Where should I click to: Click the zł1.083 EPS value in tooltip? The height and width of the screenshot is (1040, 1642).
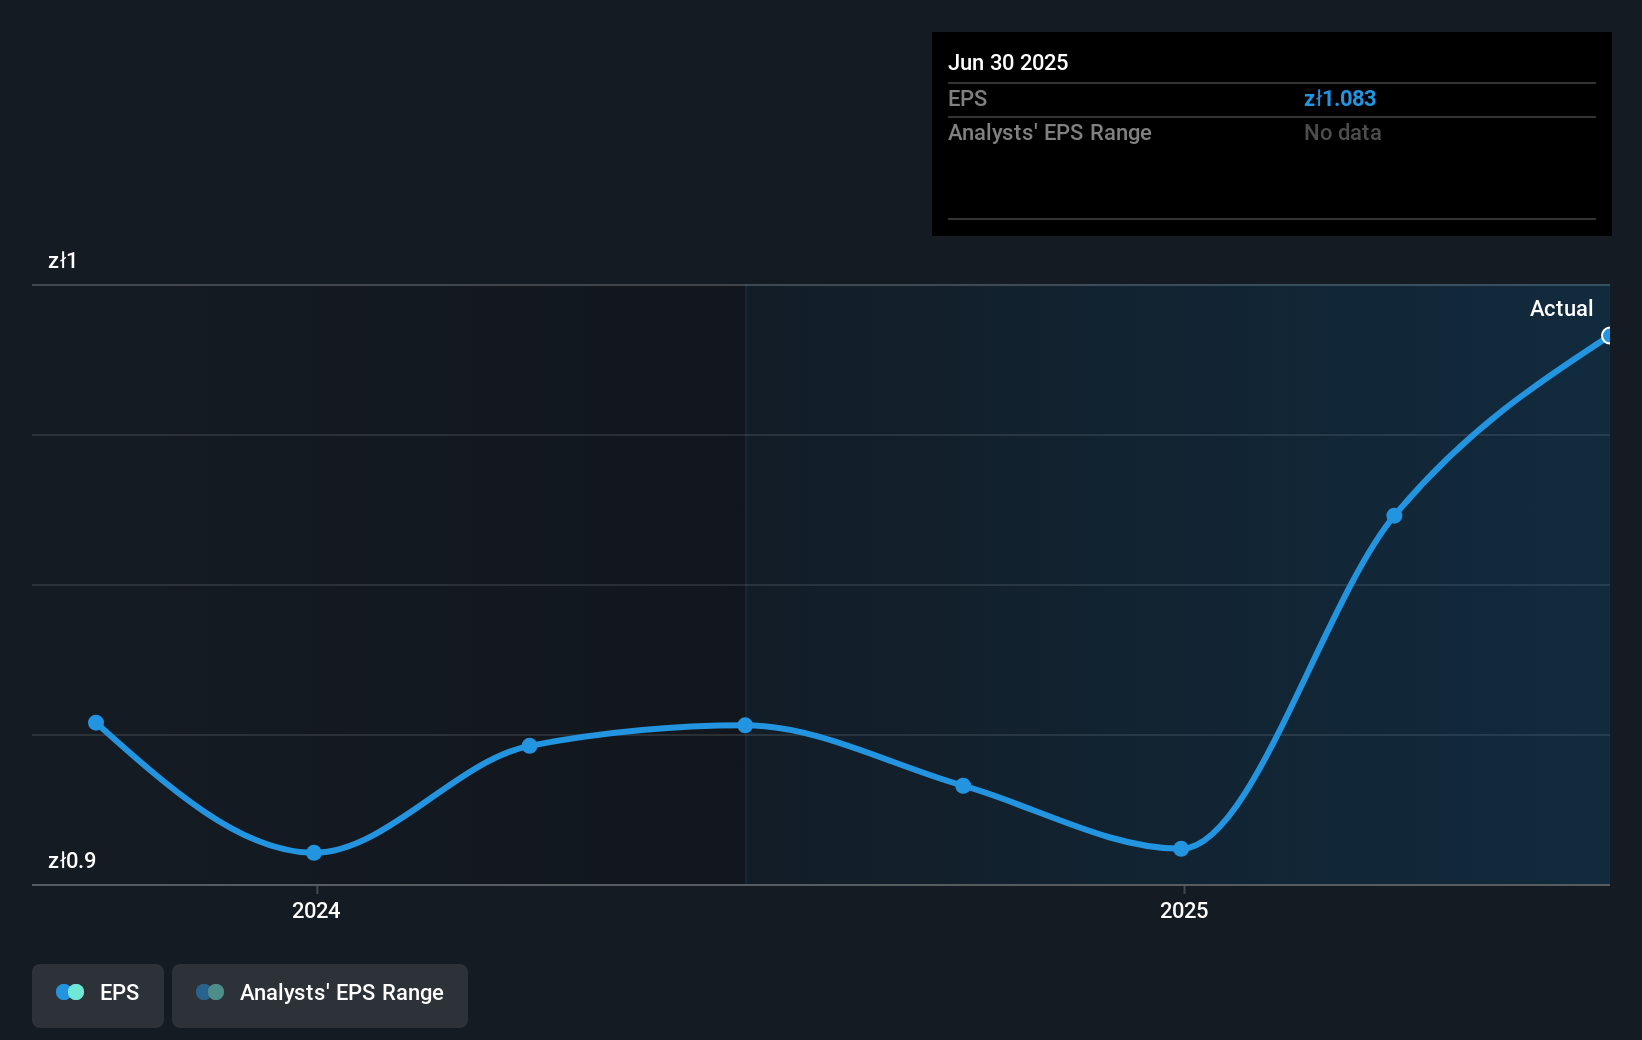(1340, 99)
